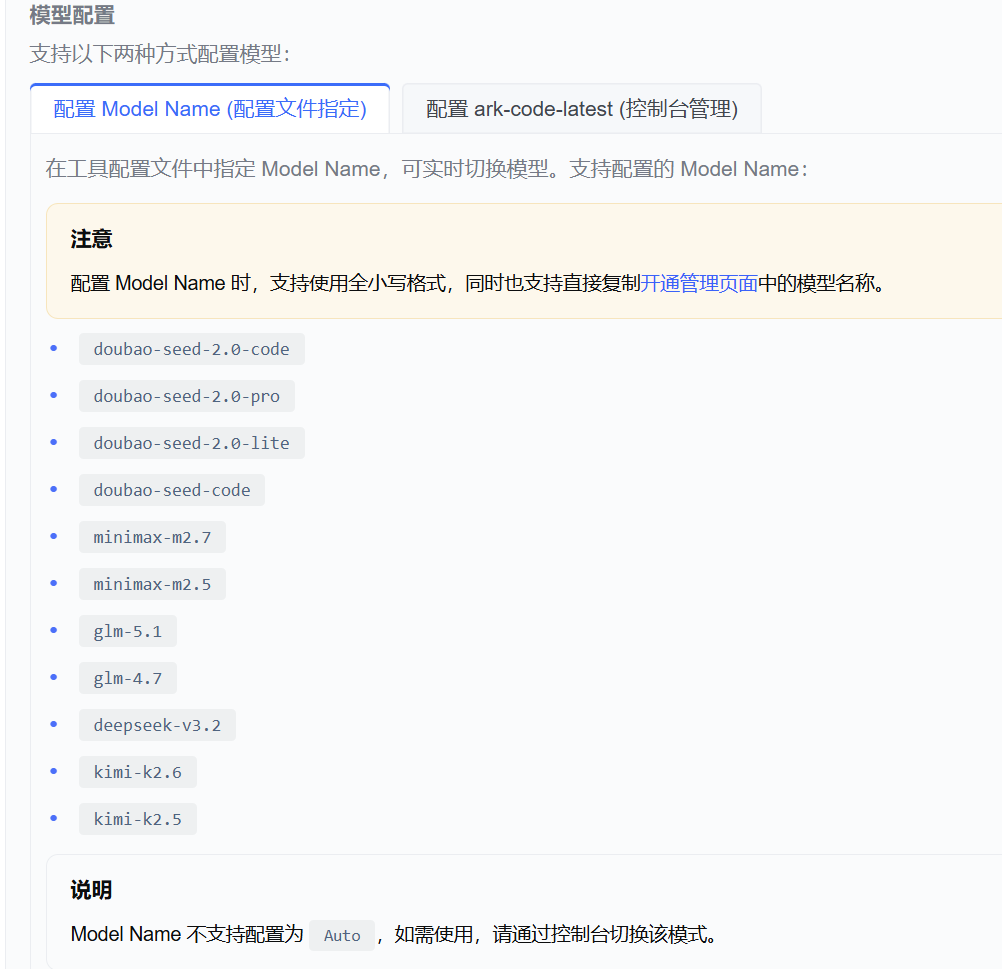Image resolution: width=1002 pixels, height=969 pixels.
Task: Click the minimax-m2.7 code badge
Action: [152, 536]
